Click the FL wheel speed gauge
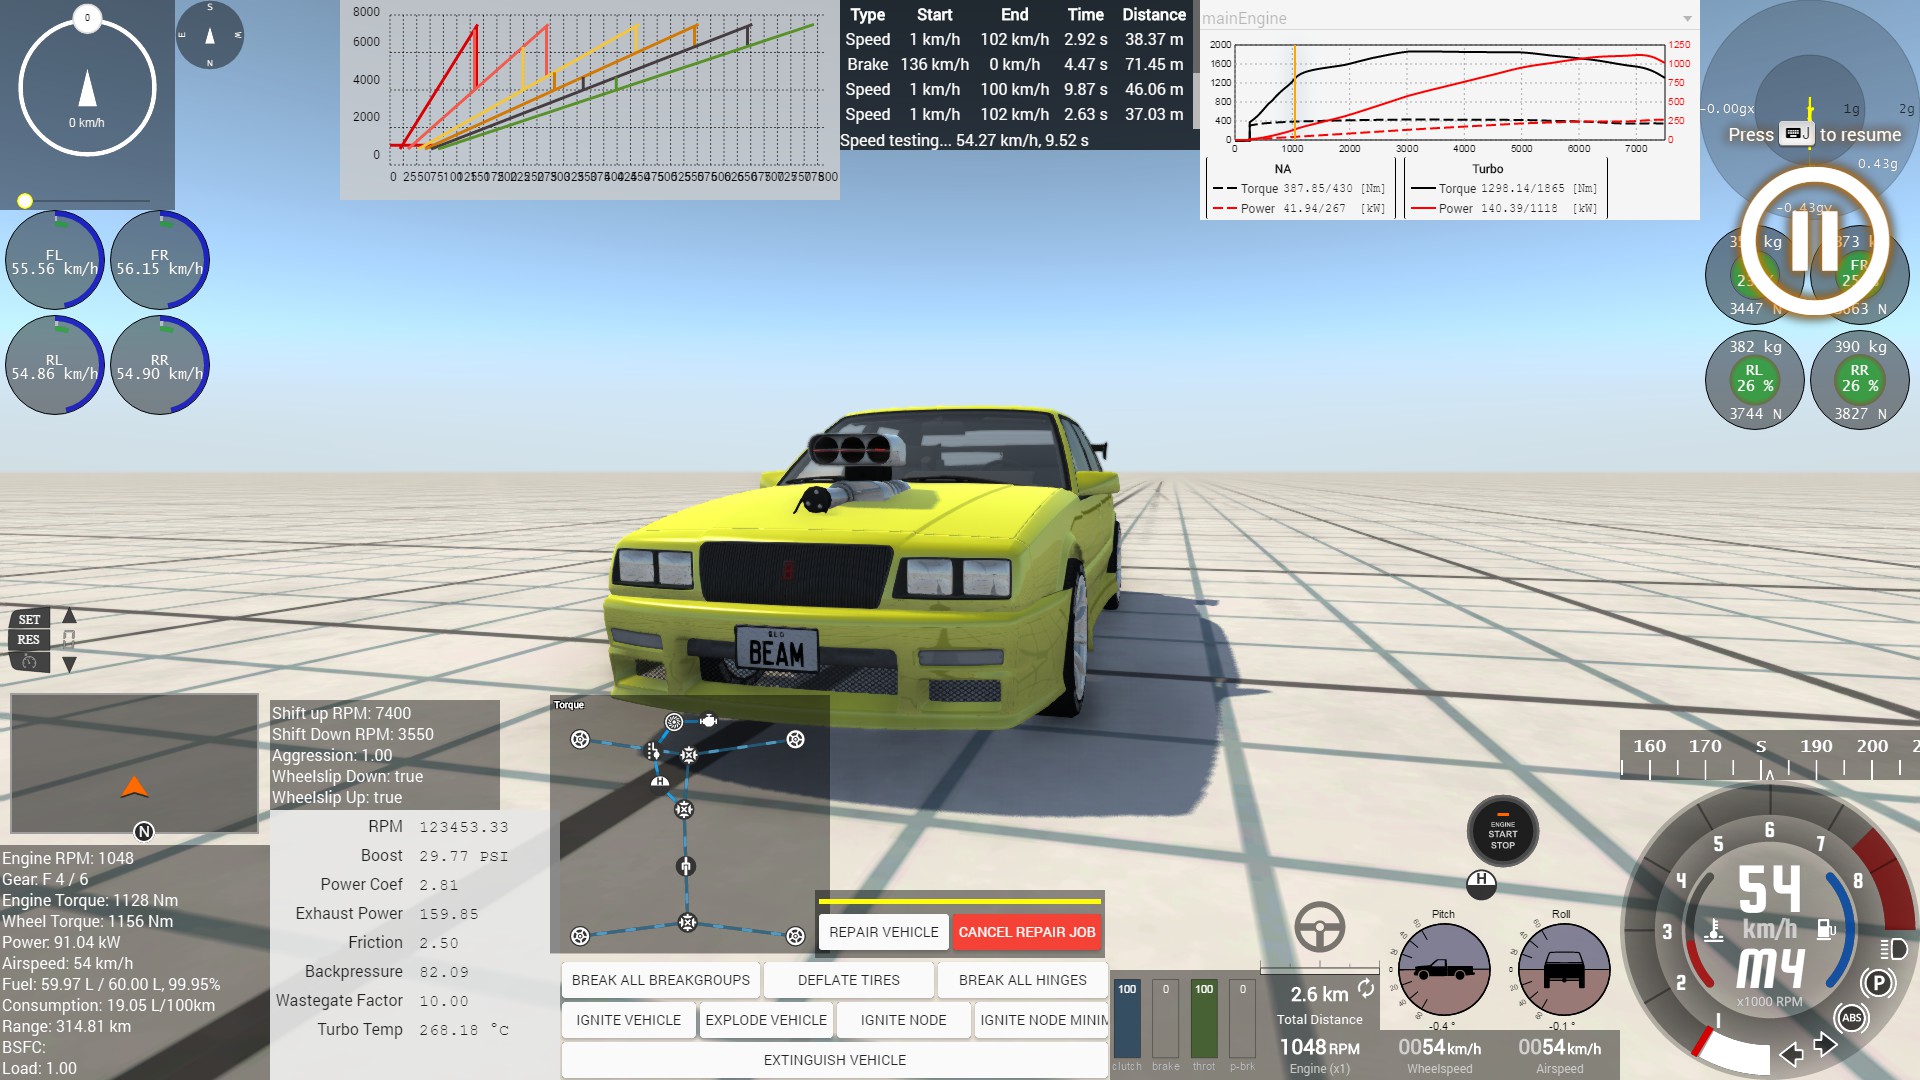 (x=55, y=260)
